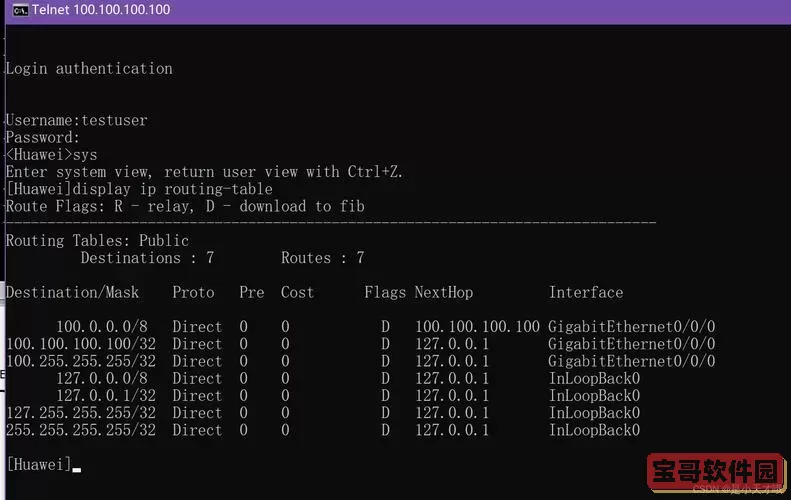Click the 'Proto' column header
Viewport: 791px width, 500px height.
193,292
